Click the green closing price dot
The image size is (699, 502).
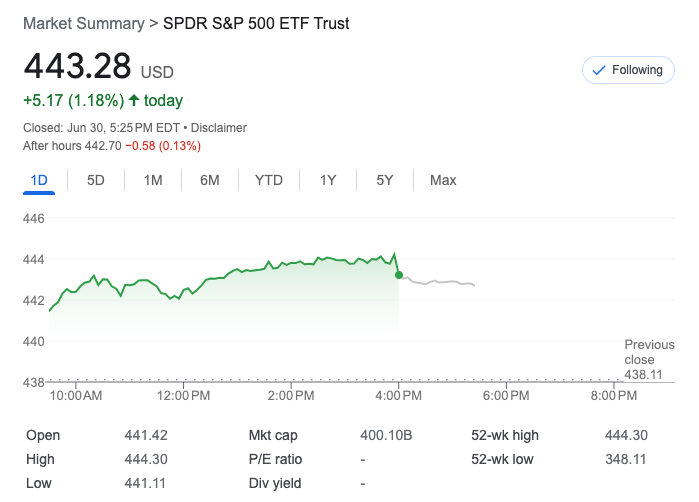399,274
